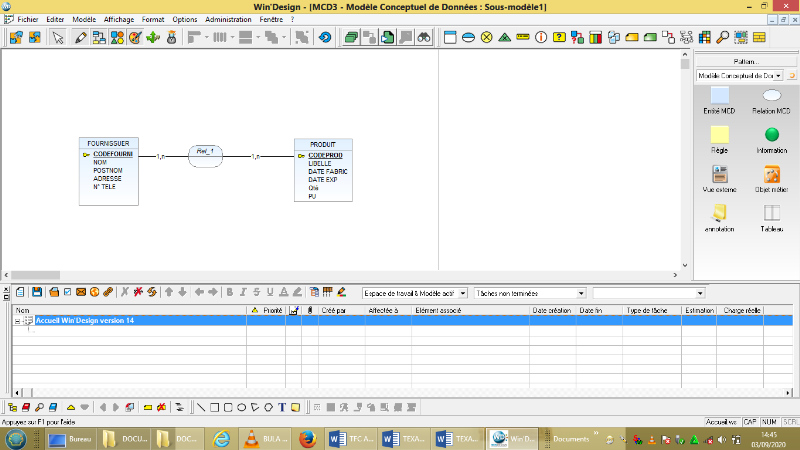Collapse the Accueil Win'Design tree node
This screenshot has width=800, height=450.
pos(18,321)
